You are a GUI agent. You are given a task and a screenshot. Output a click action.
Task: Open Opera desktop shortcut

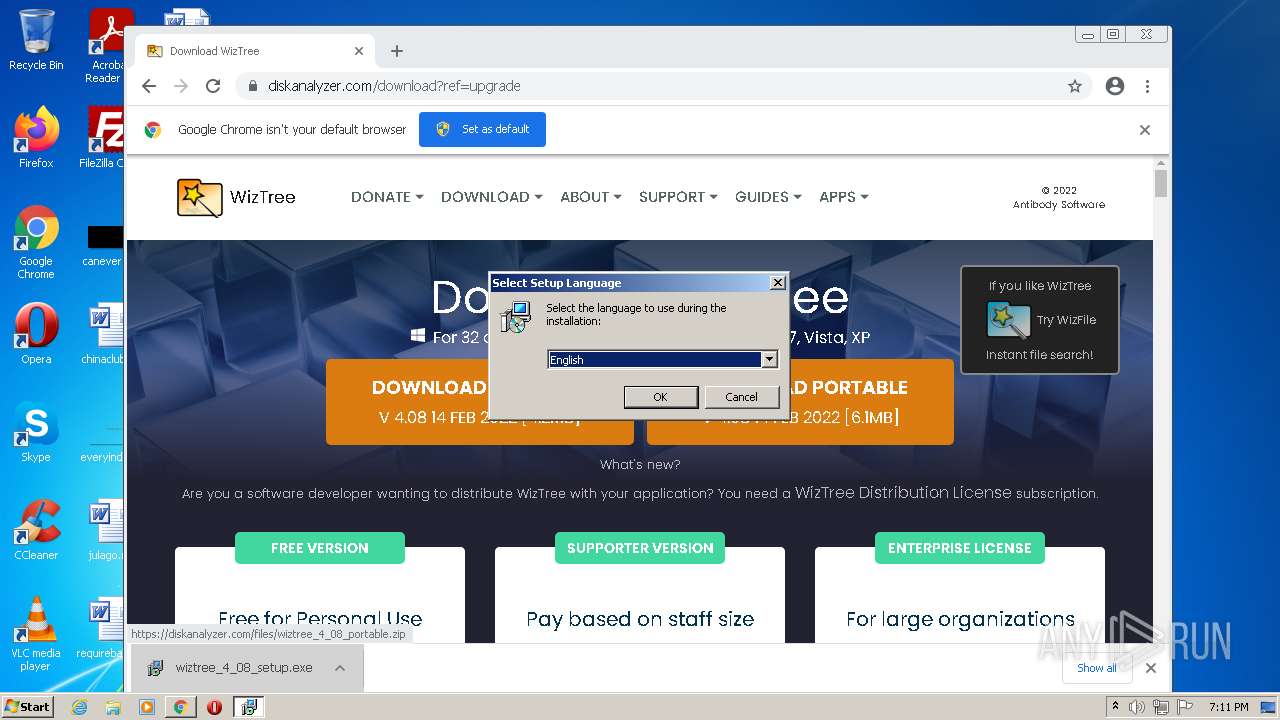point(36,334)
